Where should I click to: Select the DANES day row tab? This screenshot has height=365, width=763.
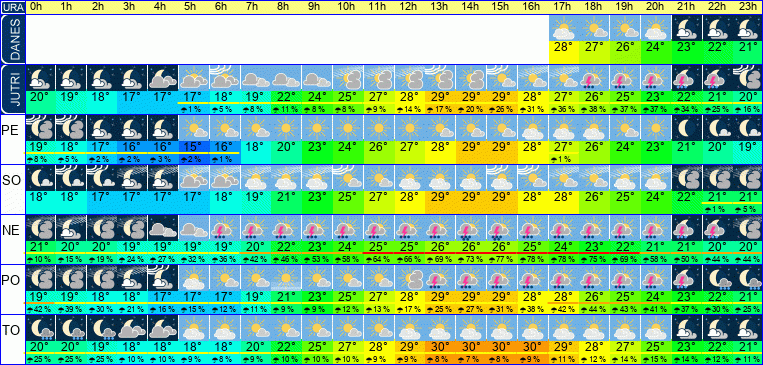(x=13, y=39)
